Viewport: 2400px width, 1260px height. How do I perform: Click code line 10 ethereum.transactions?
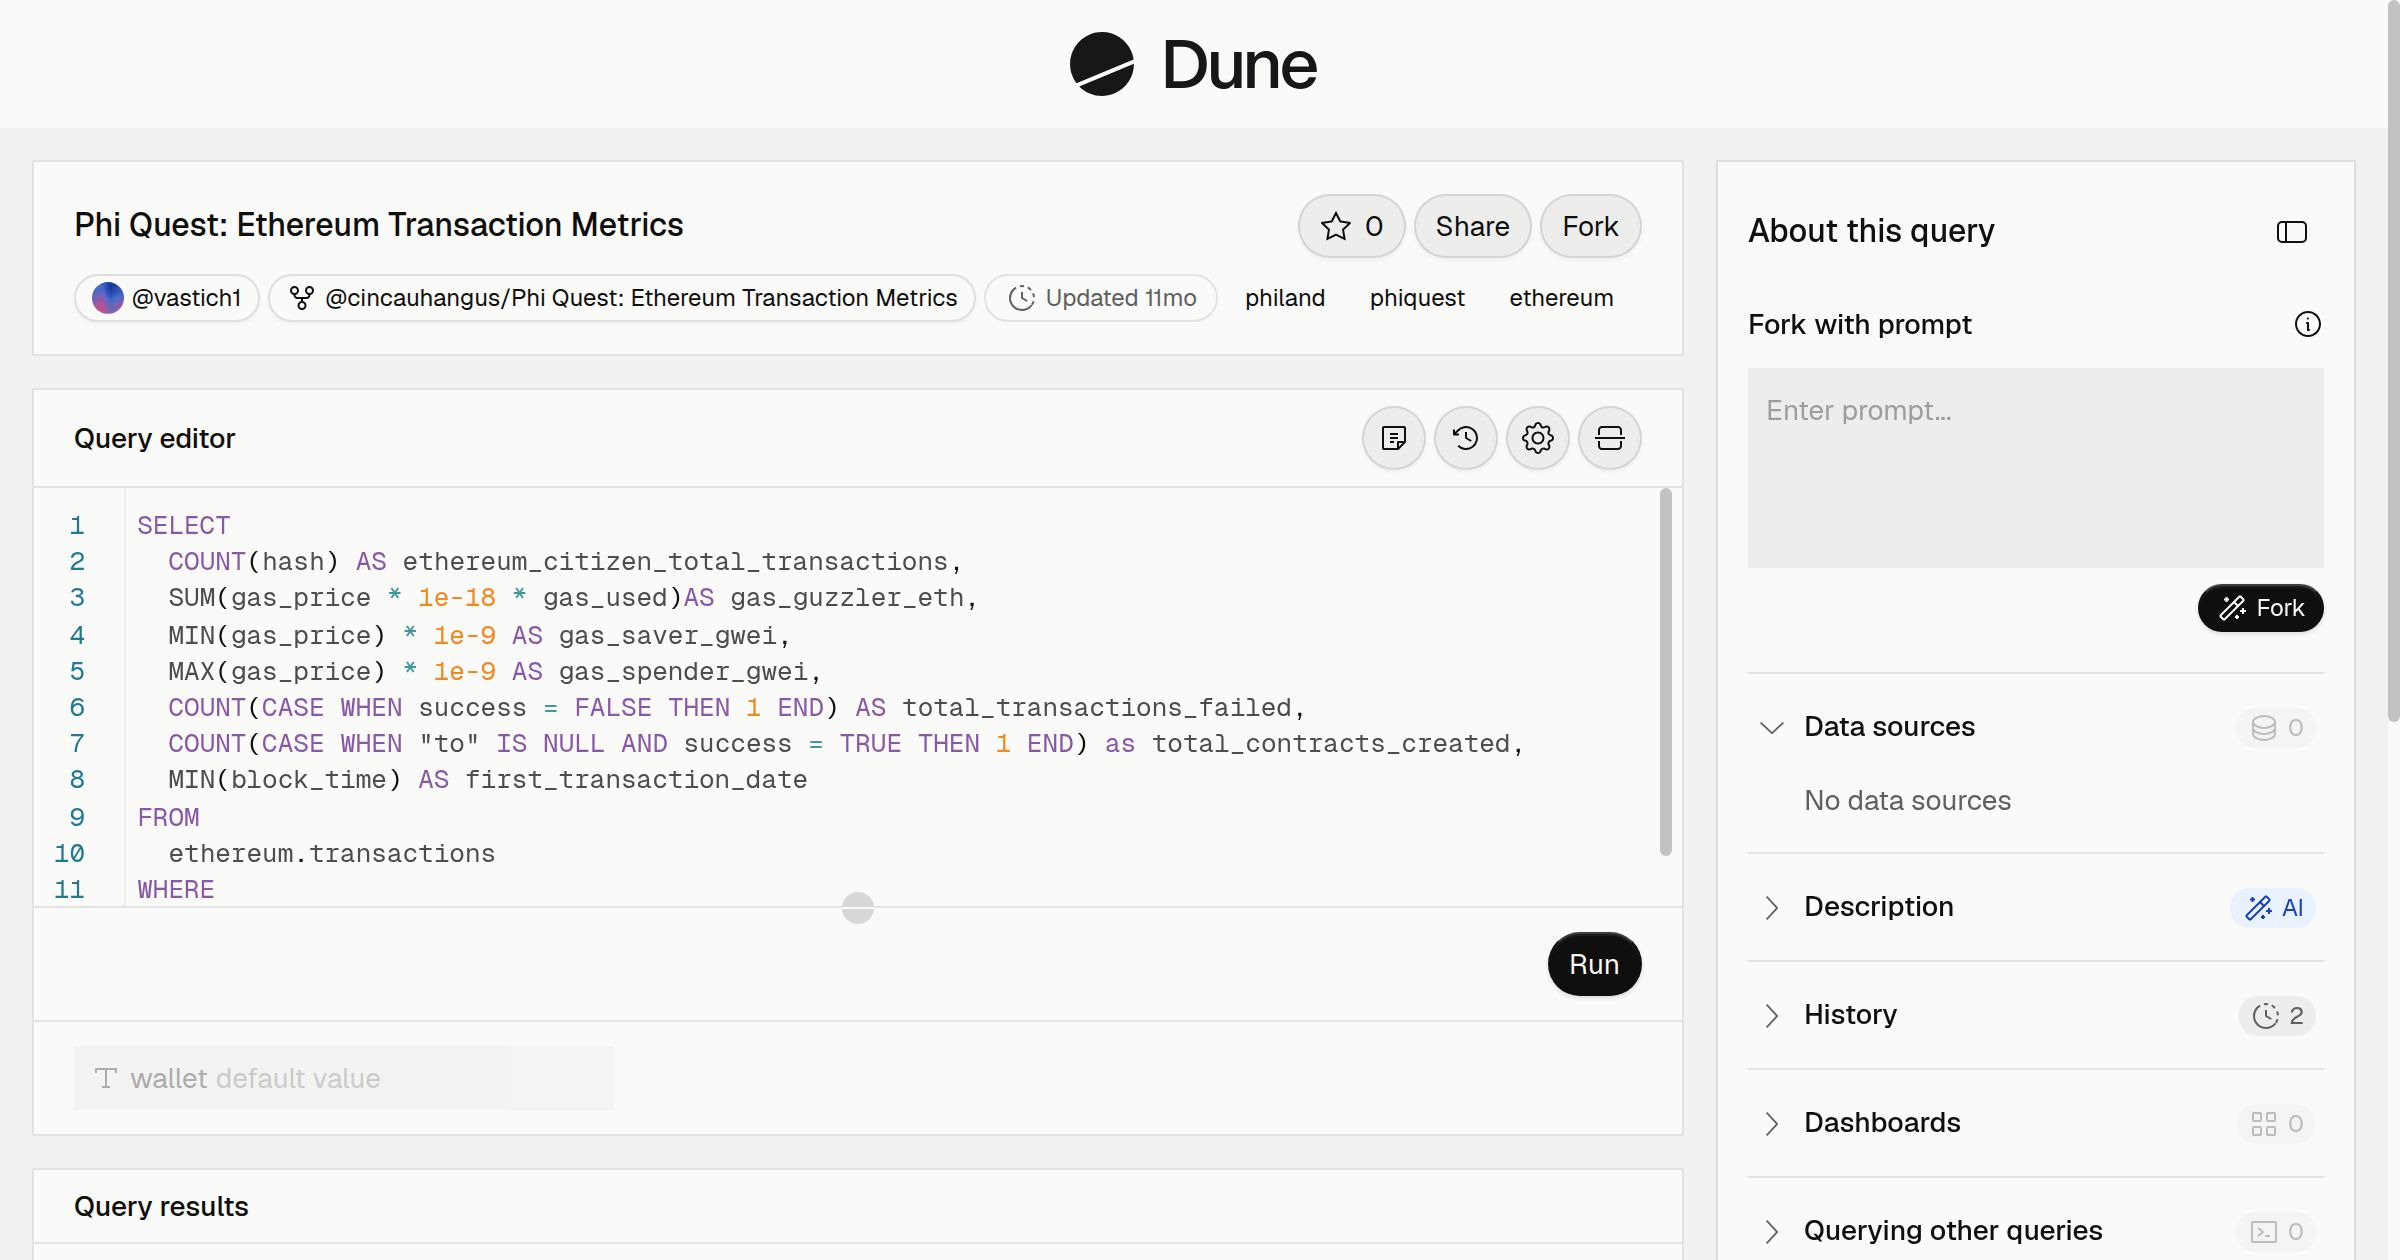332,853
